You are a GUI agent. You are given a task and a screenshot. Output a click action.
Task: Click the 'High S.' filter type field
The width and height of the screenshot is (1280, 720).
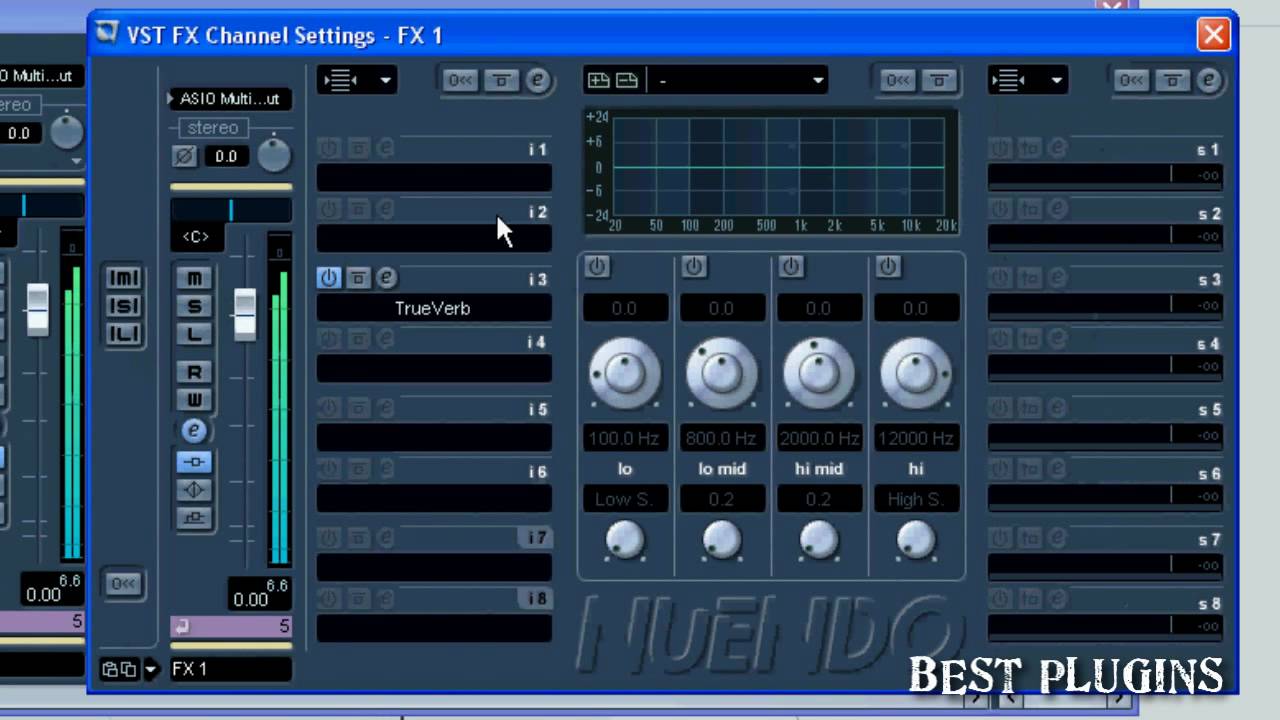916,499
